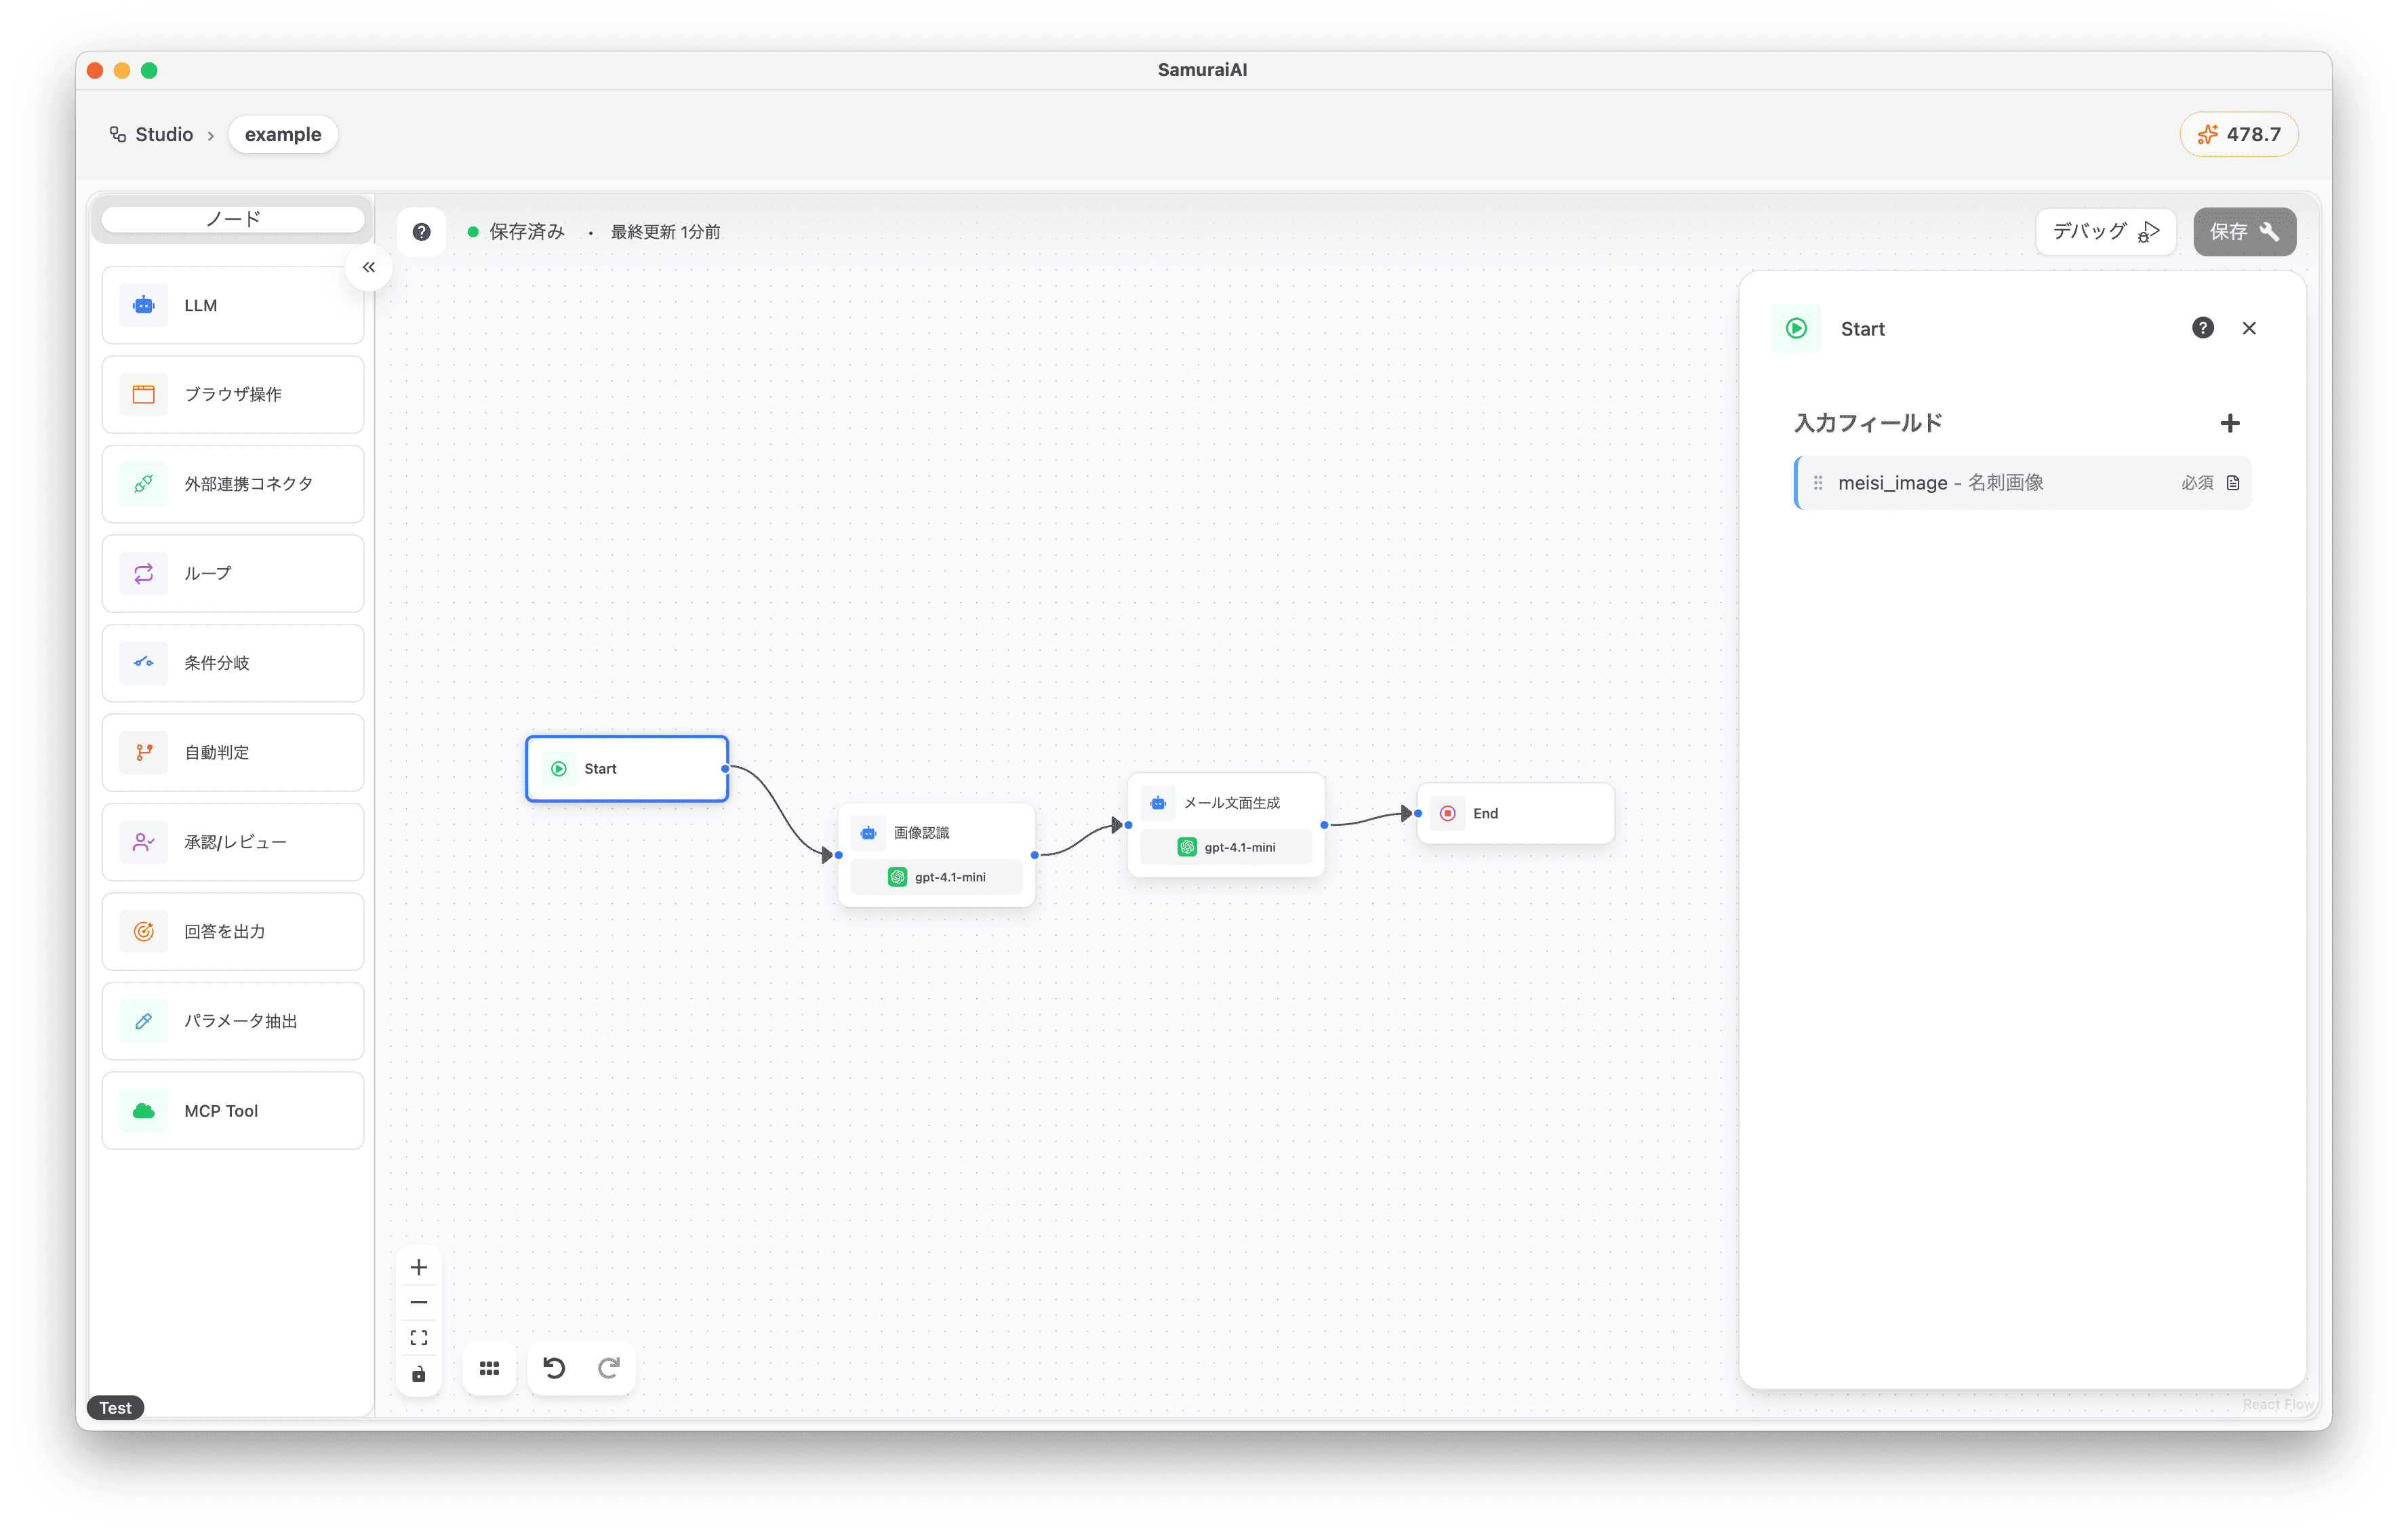Close the Start properties panel

pyautogui.click(x=2249, y=328)
